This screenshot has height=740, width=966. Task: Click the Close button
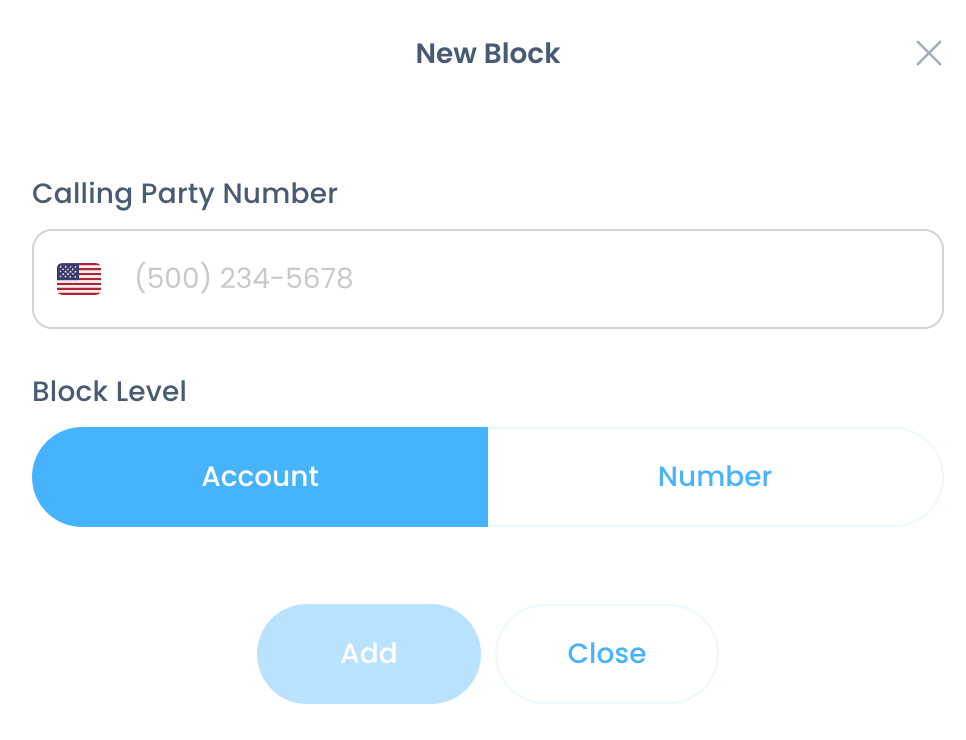[607, 653]
